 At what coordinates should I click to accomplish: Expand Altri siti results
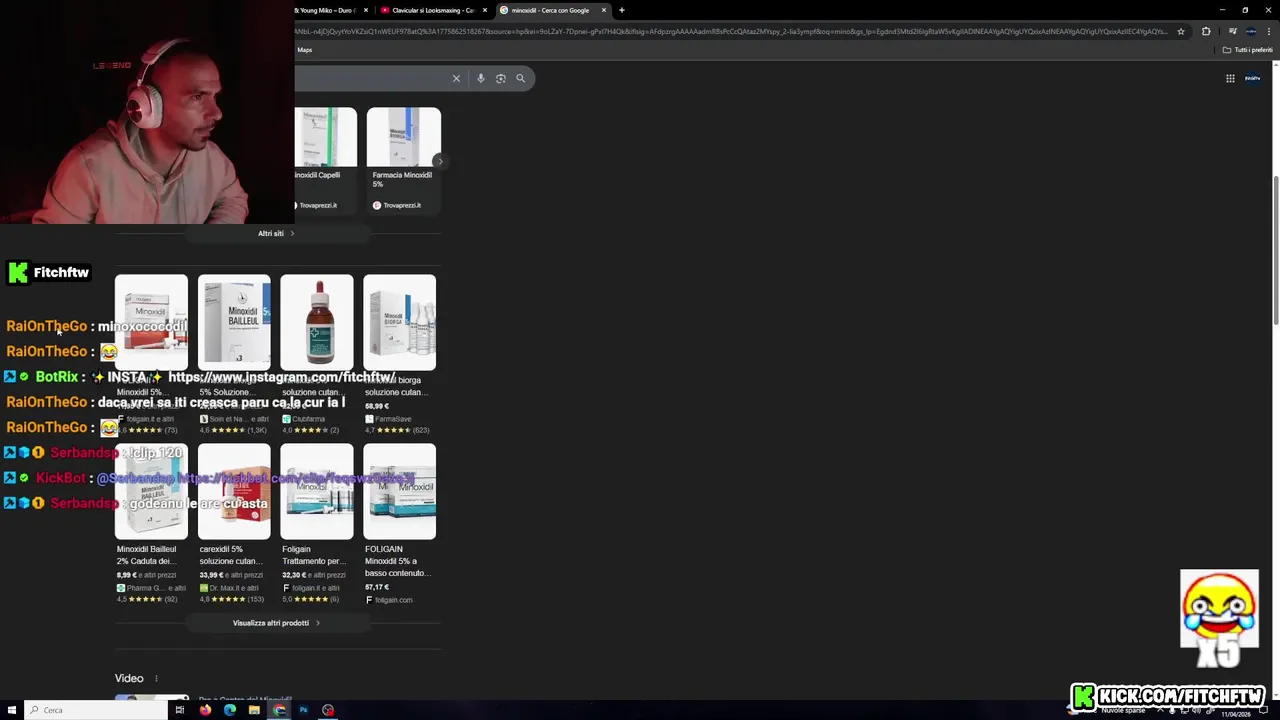pyautogui.click(x=277, y=233)
